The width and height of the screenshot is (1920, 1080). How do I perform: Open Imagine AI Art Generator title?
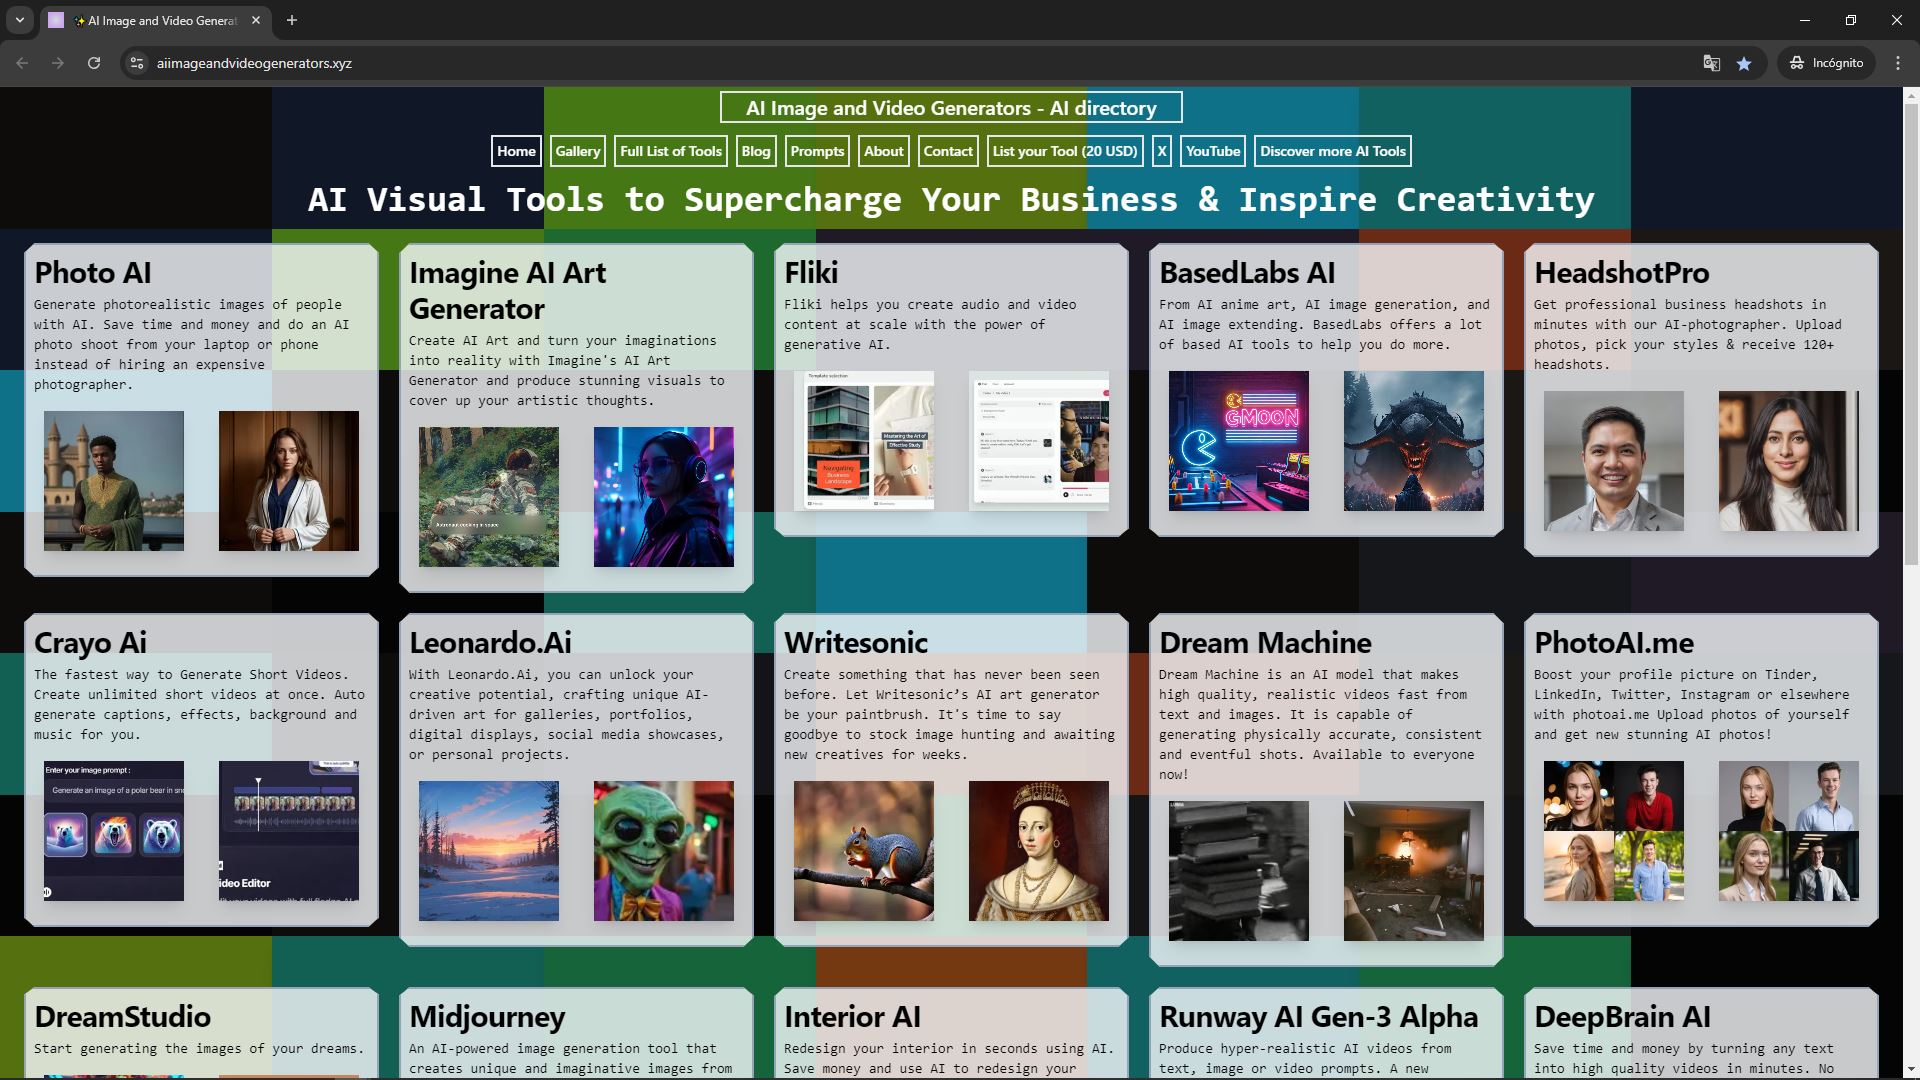coord(508,290)
